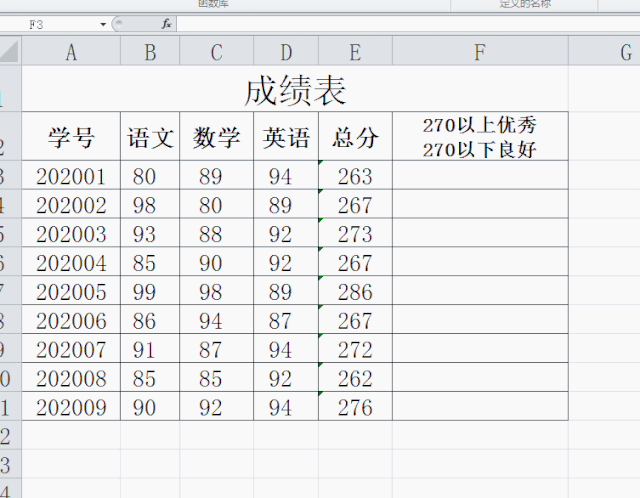The height and width of the screenshot is (498, 640).
Task: Click into the formula bar input
Action: [x=408, y=24]
